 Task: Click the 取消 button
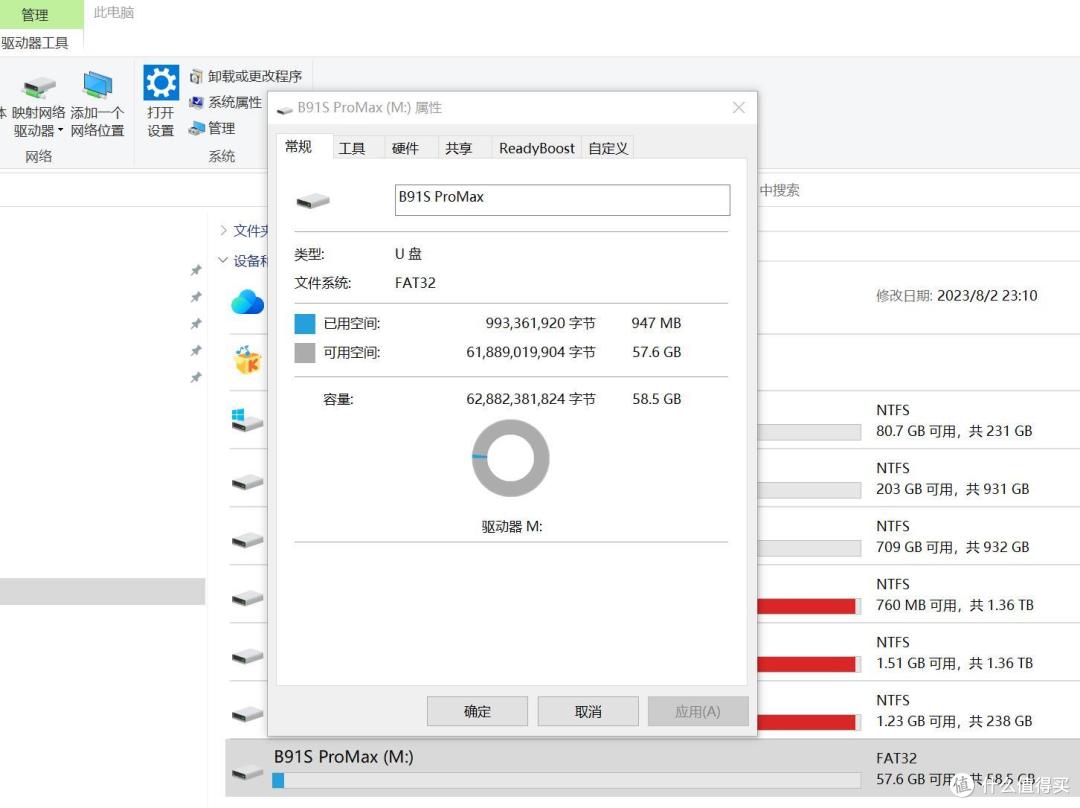click(x=588, y=711)
